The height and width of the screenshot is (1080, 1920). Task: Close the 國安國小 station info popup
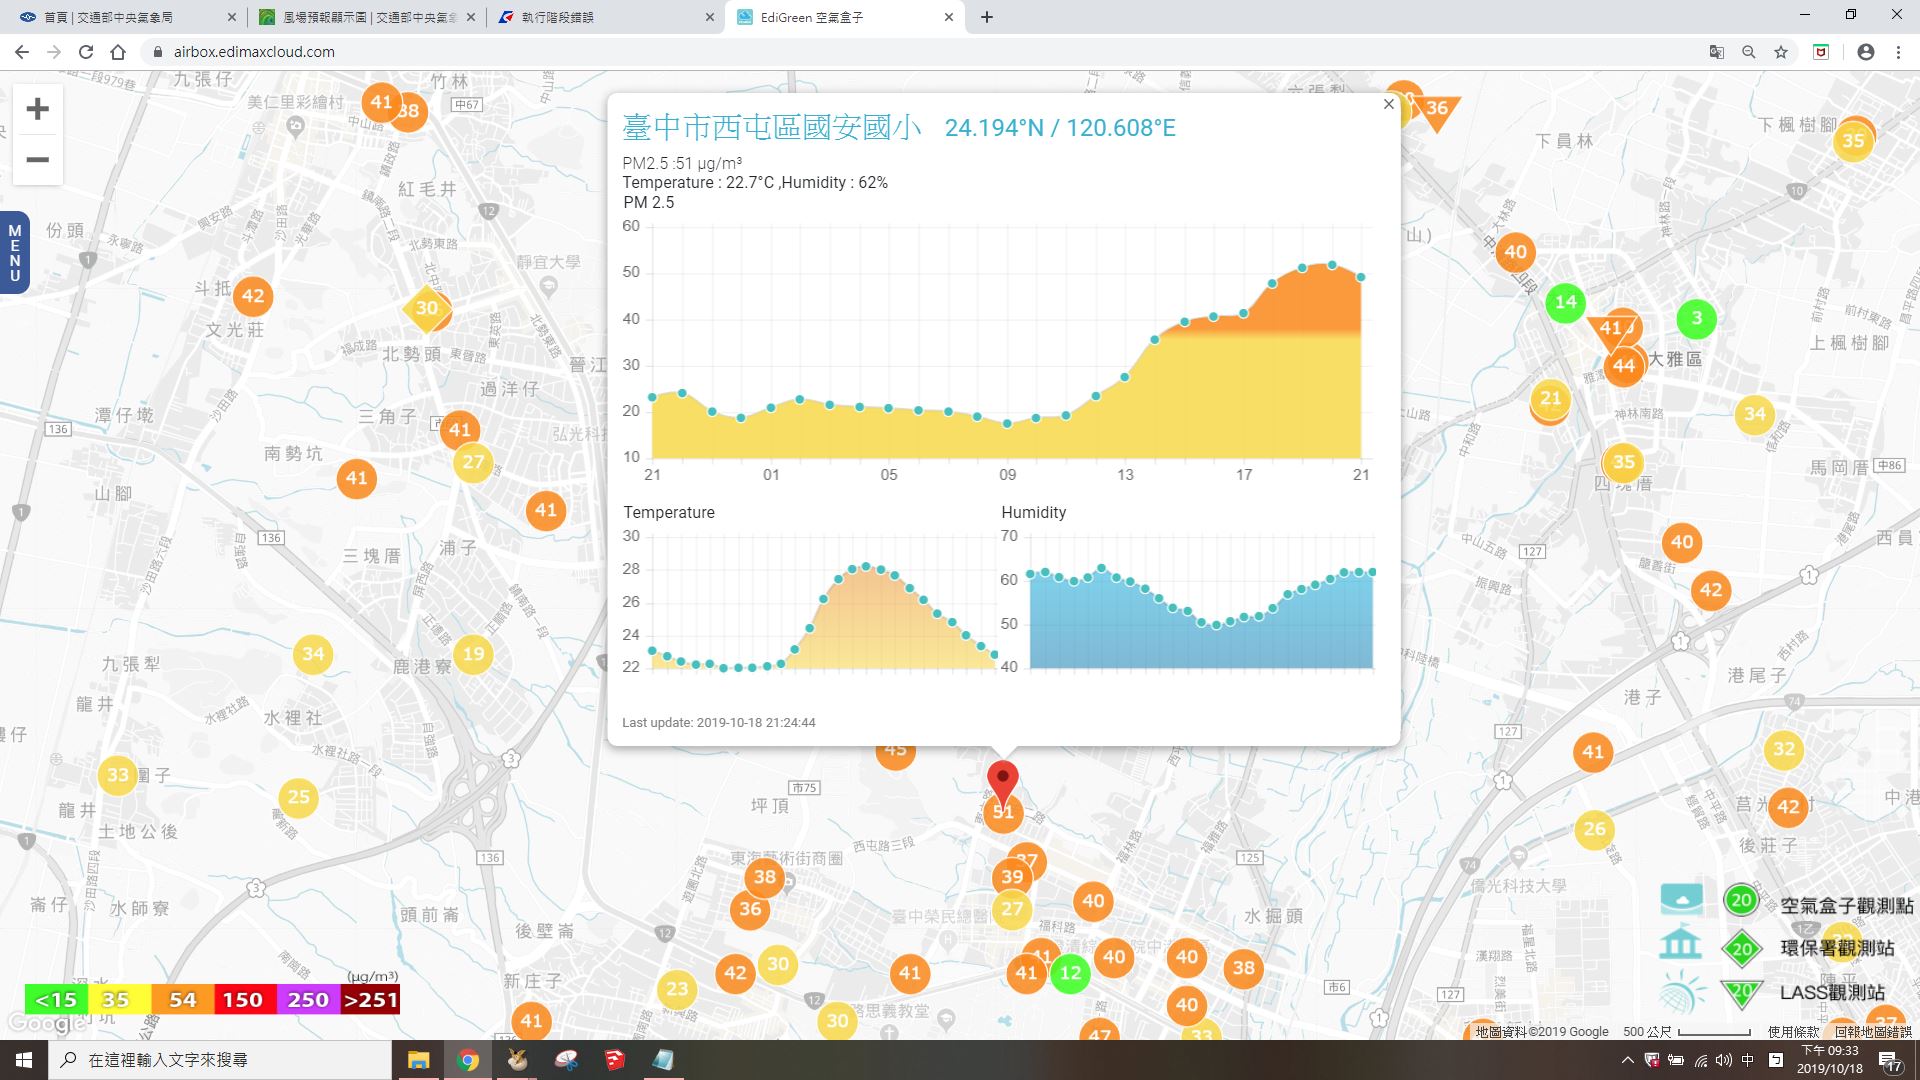1388,104
